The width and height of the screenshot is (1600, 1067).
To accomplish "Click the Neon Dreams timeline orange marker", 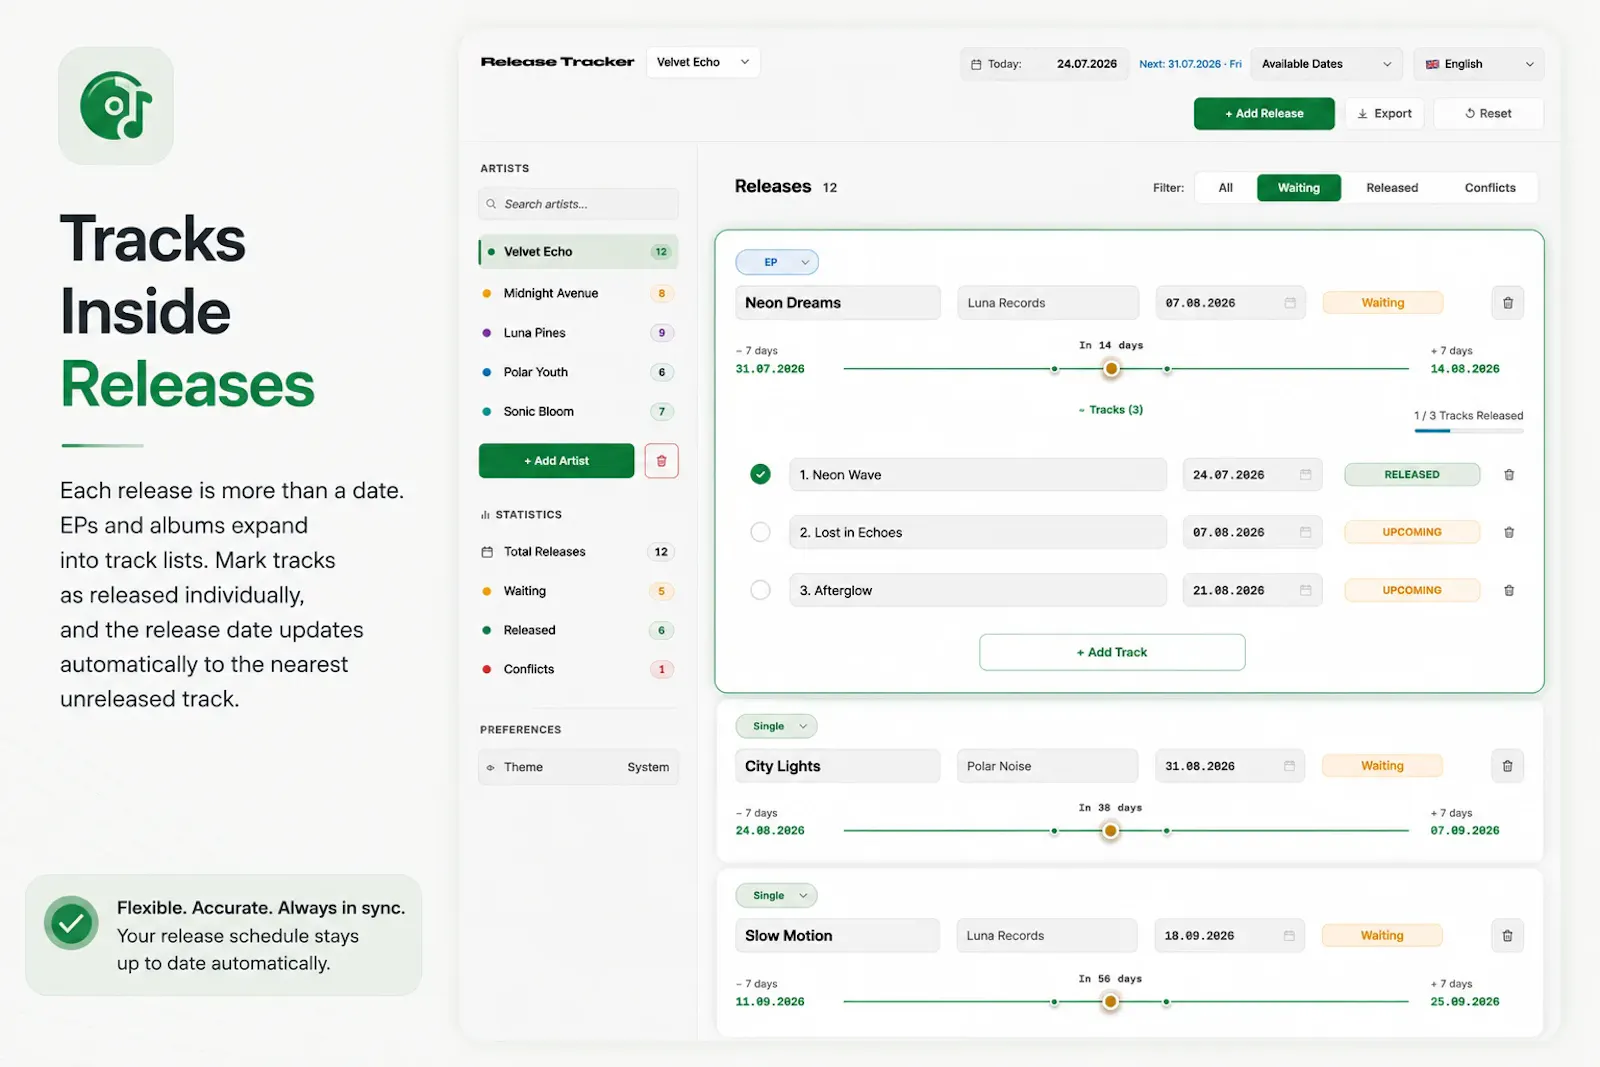I will 1111,369.
